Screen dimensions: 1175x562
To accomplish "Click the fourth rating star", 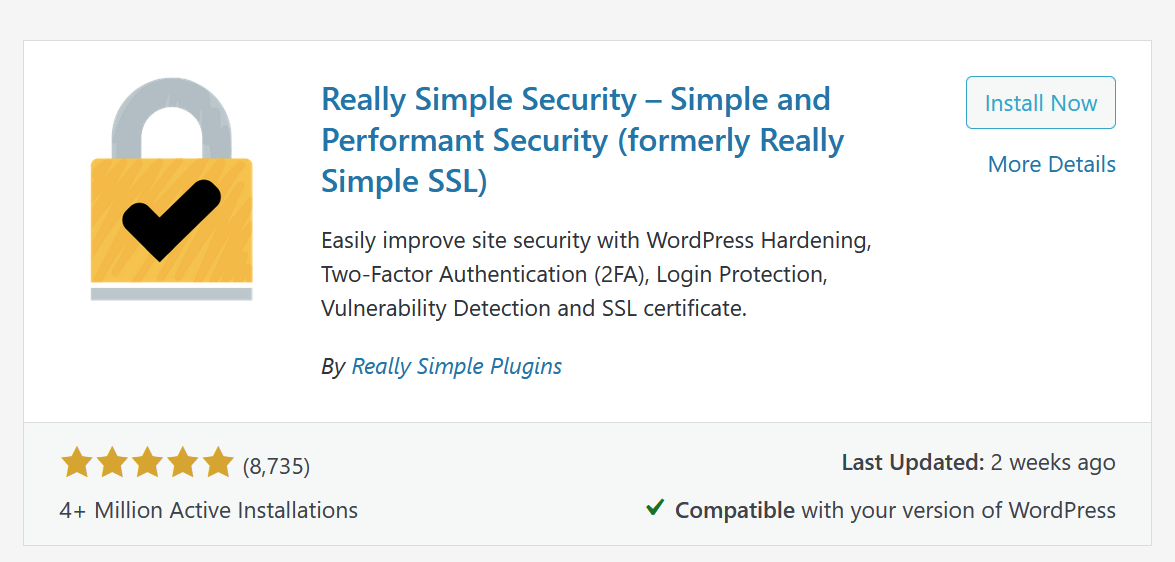I will [x=182, y=463].
